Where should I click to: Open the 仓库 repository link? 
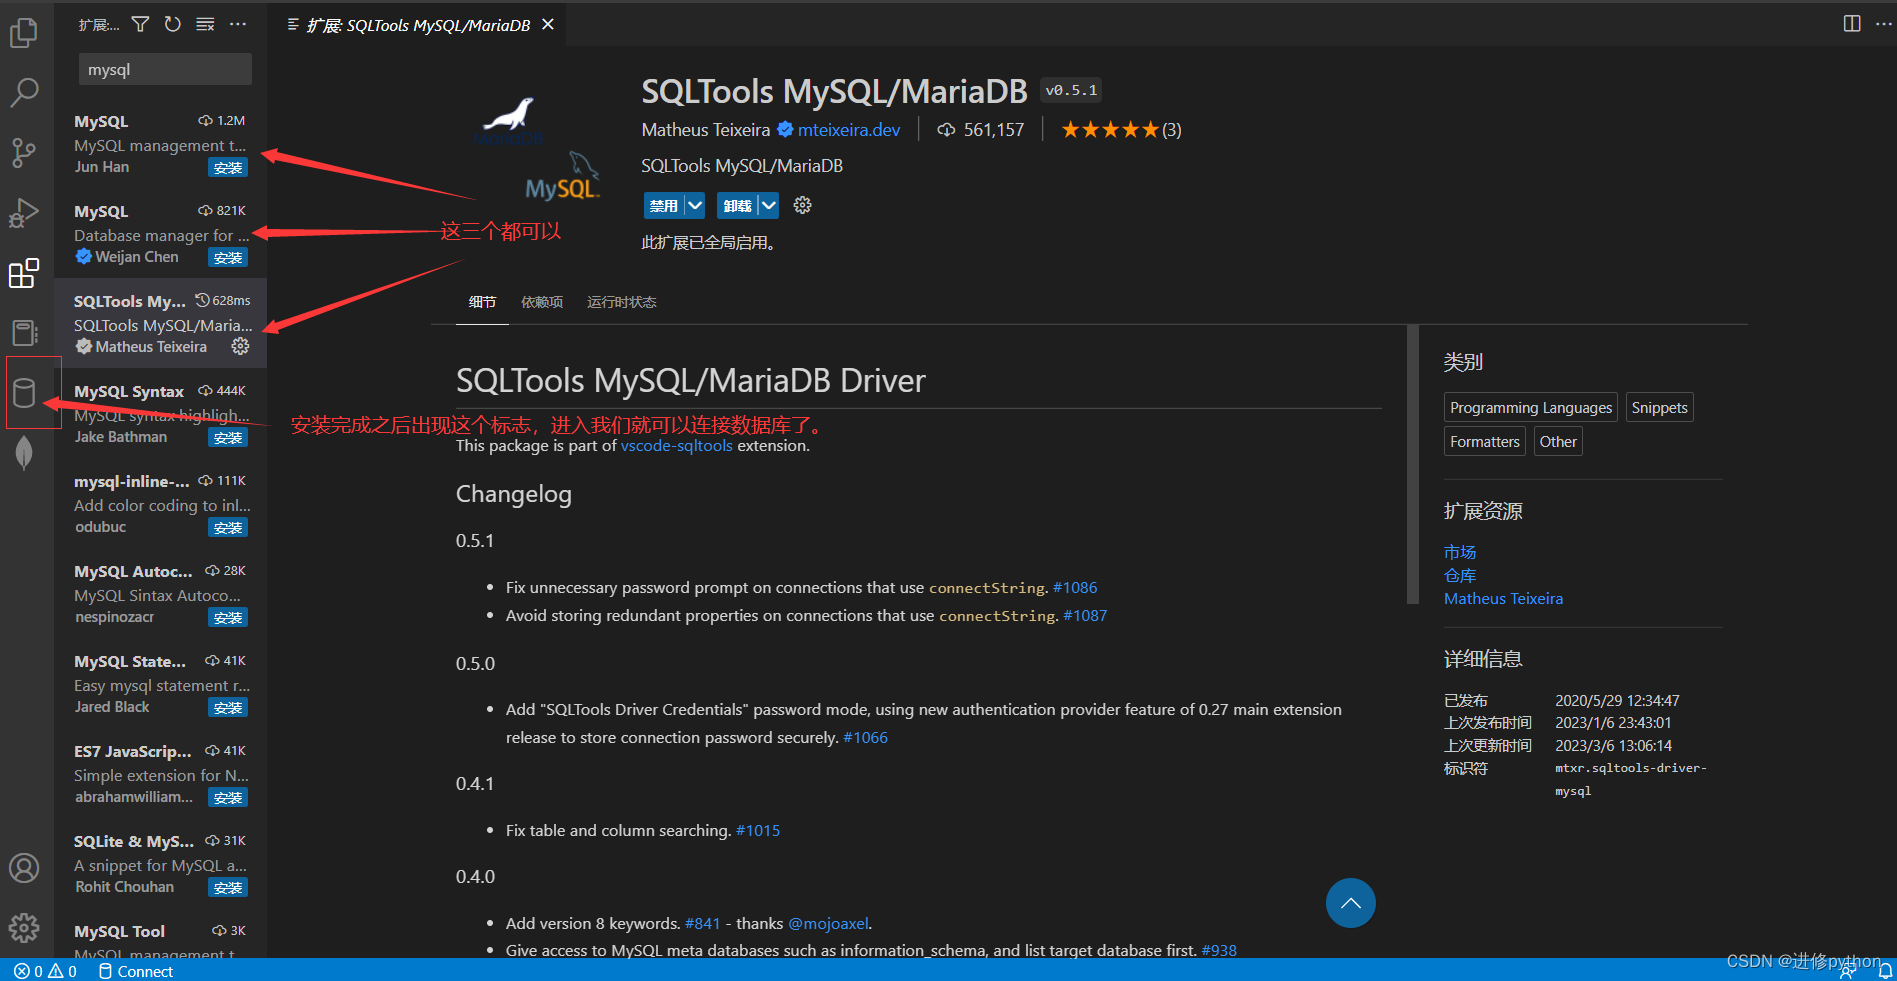(x=1460, y=576)
